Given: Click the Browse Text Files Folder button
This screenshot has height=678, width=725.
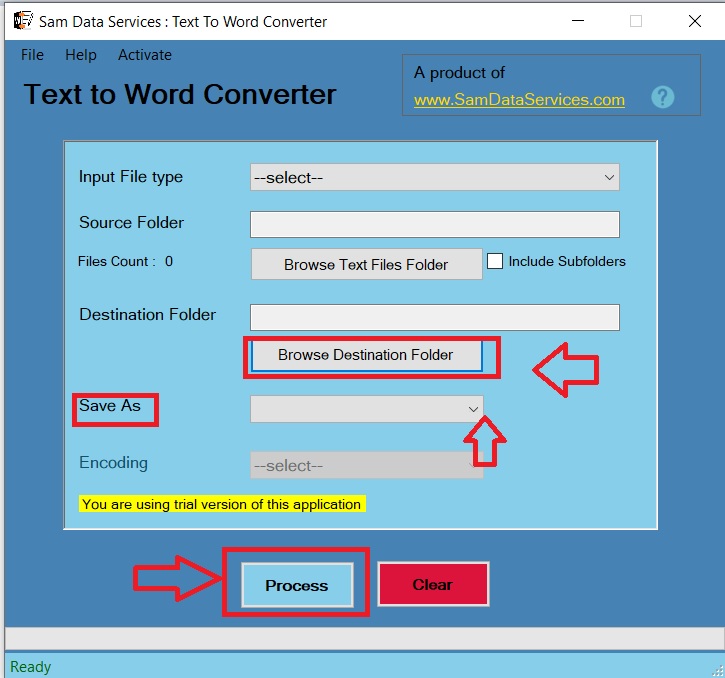Looking at the screenshot, I should click(366, 264).
